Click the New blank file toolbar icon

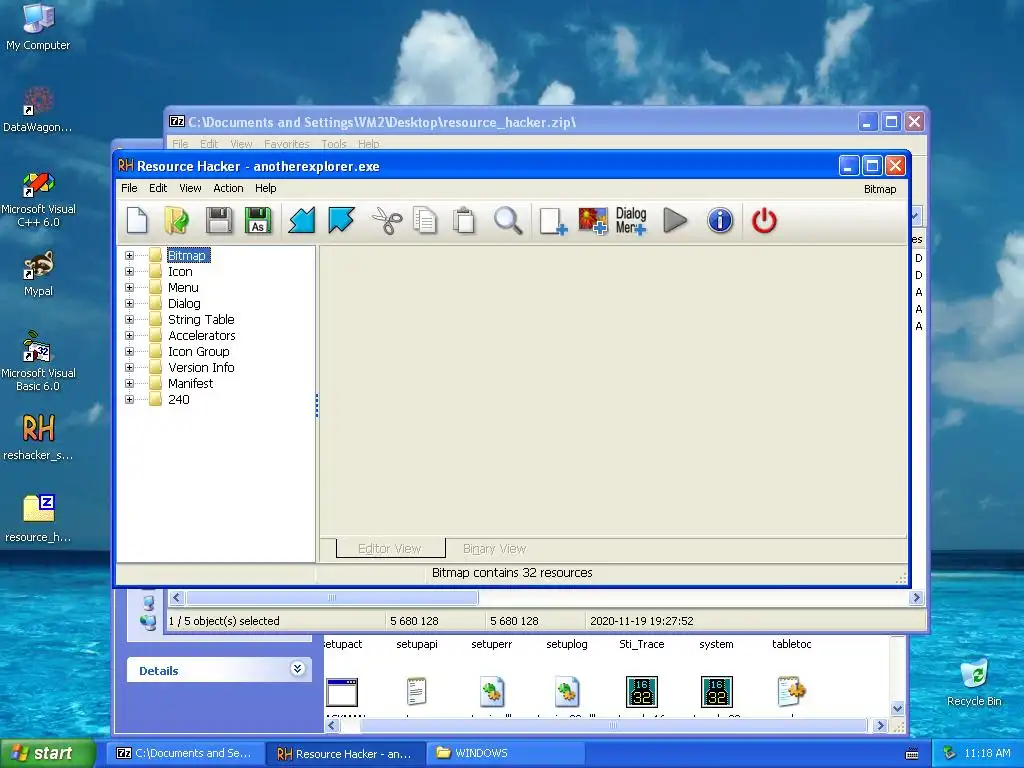[137, 221]
